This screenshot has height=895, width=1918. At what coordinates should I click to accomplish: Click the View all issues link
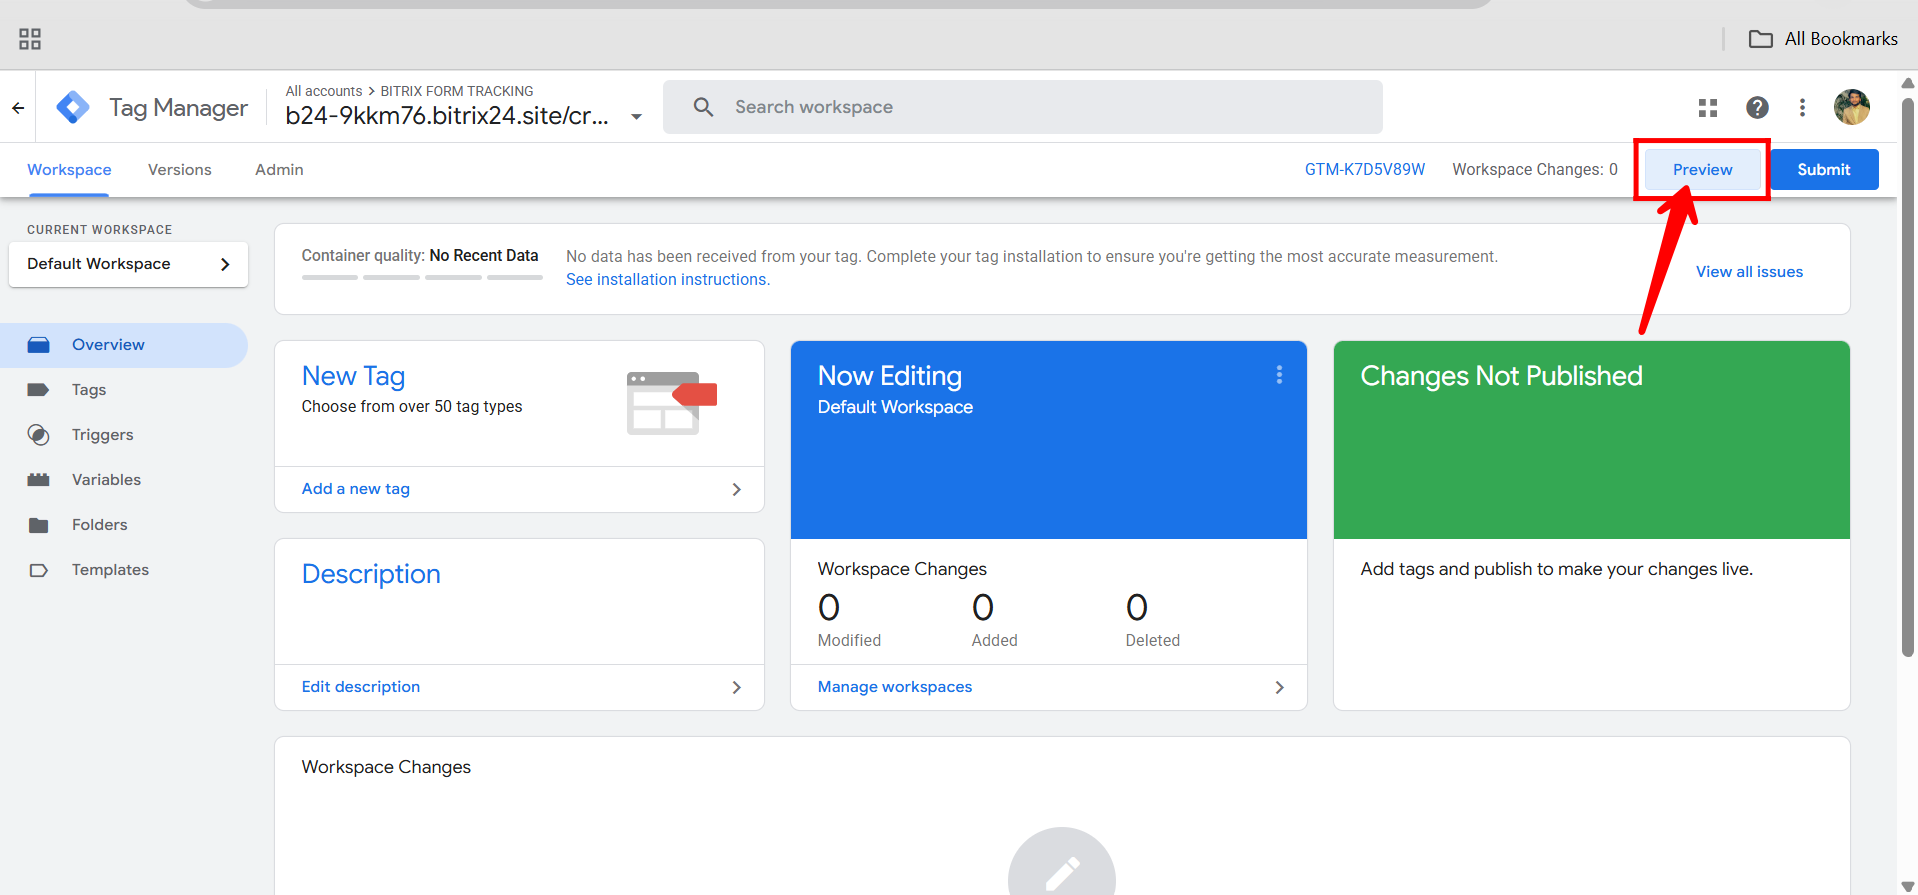click(x=1749, y=272)
